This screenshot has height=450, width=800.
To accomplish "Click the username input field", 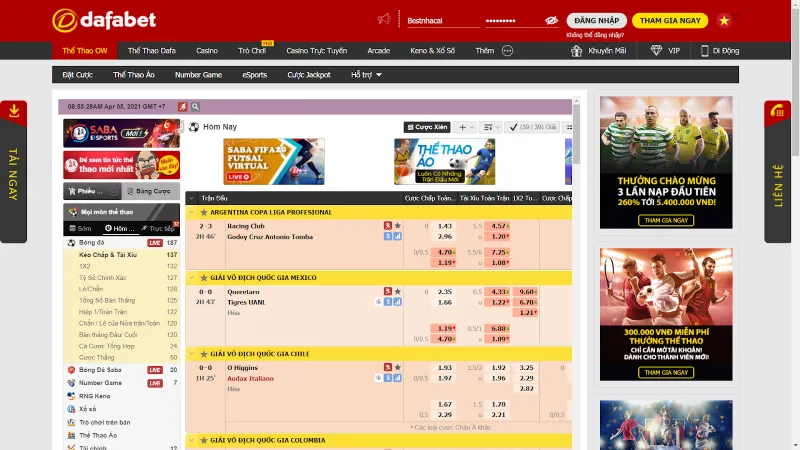I will click(x=443, y=21).
